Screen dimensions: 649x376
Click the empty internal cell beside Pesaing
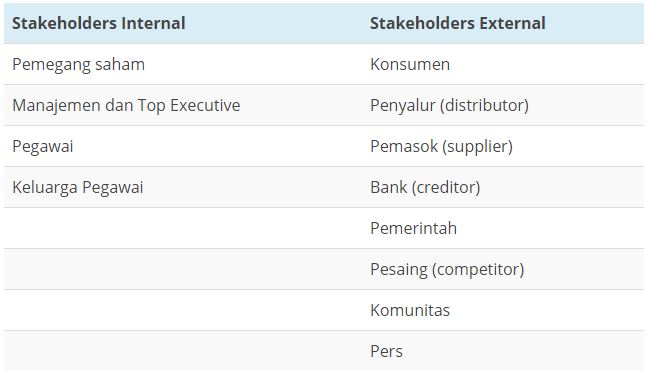183,269
